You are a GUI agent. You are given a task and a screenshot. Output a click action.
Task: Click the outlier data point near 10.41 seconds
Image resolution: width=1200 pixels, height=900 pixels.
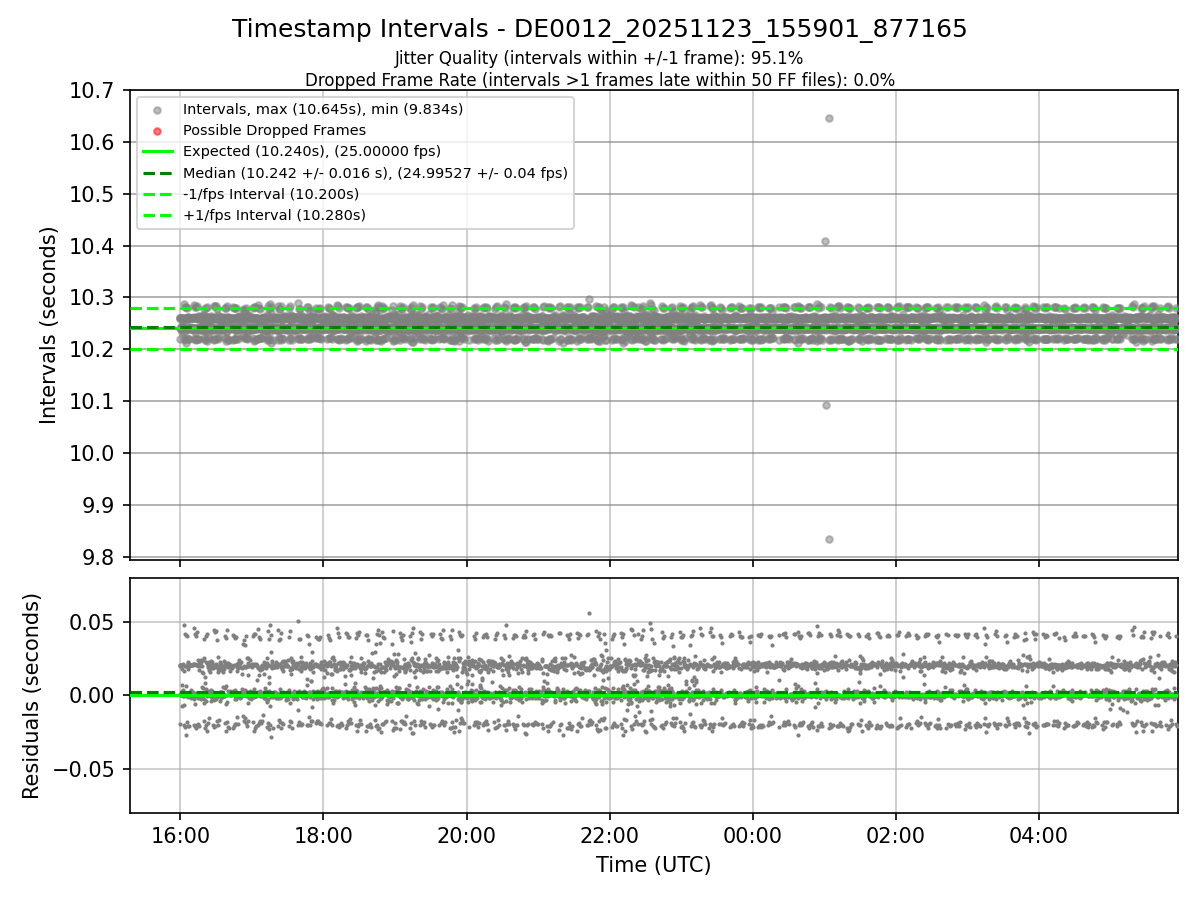(x=825, y=241)
